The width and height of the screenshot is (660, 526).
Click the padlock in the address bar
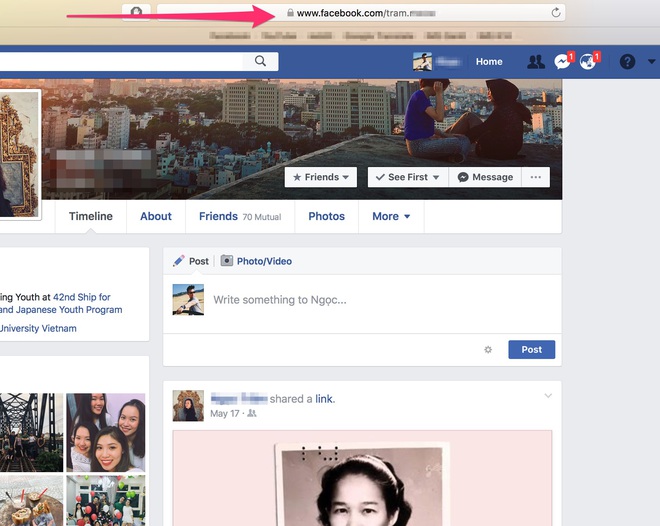point(290,13)
